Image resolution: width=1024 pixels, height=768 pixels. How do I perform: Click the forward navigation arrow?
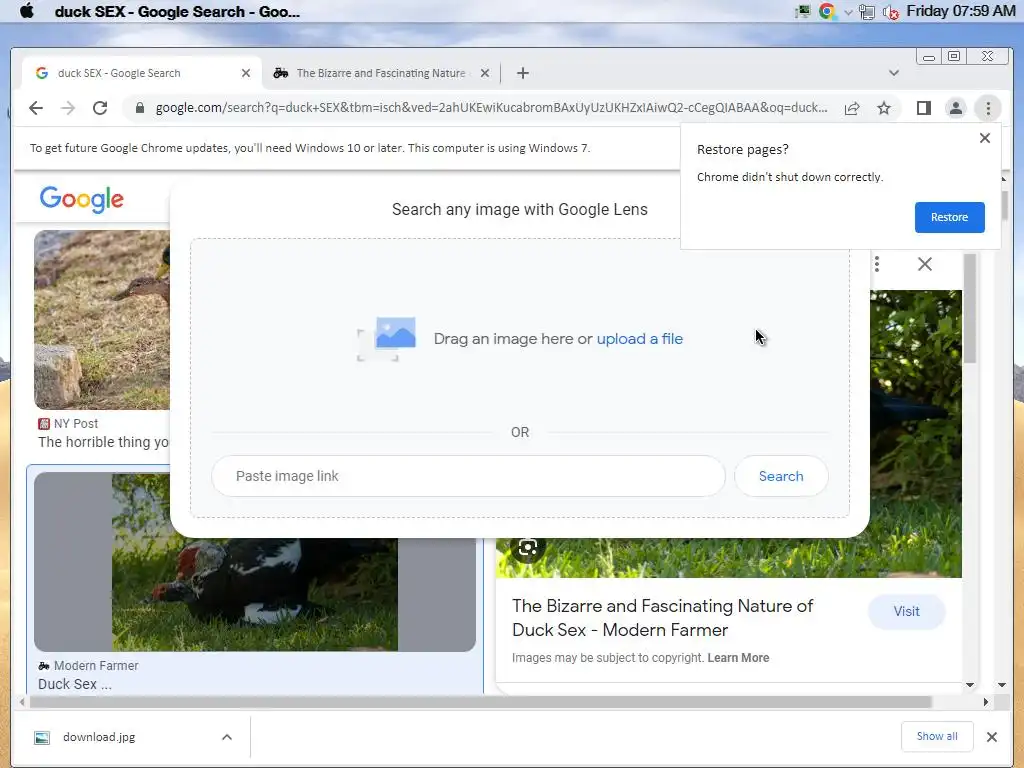(68, 108)
